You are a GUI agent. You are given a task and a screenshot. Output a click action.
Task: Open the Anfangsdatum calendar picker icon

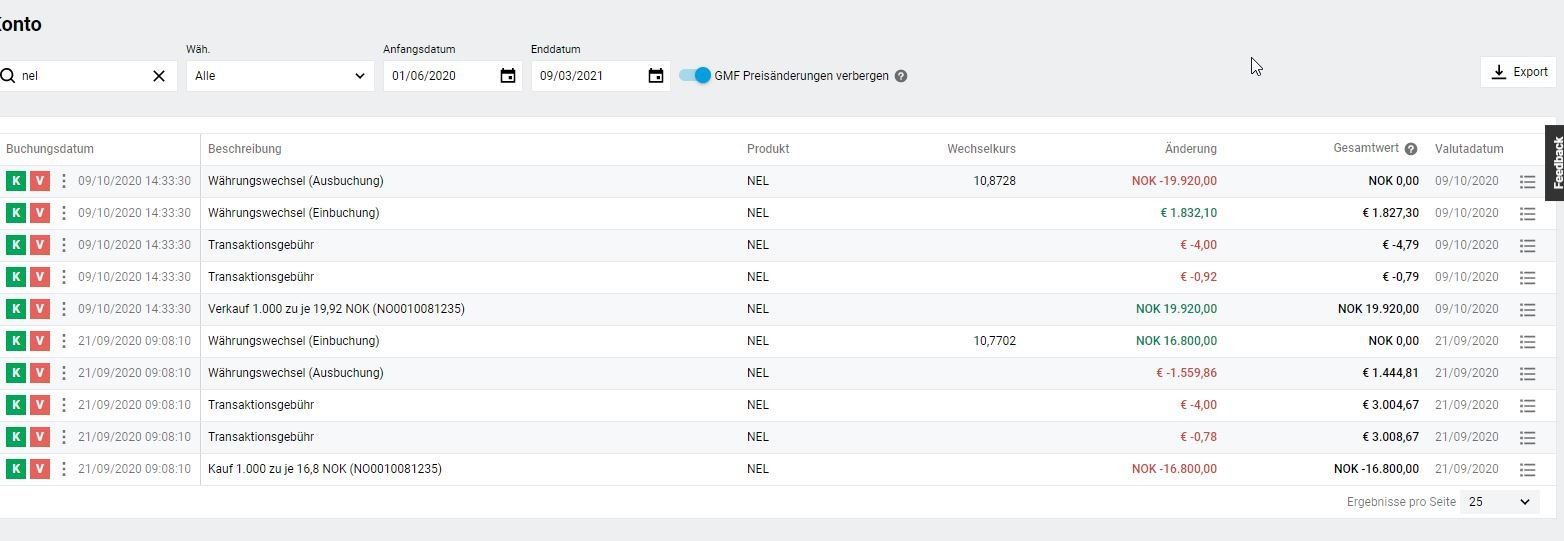[x=508, y=76]
